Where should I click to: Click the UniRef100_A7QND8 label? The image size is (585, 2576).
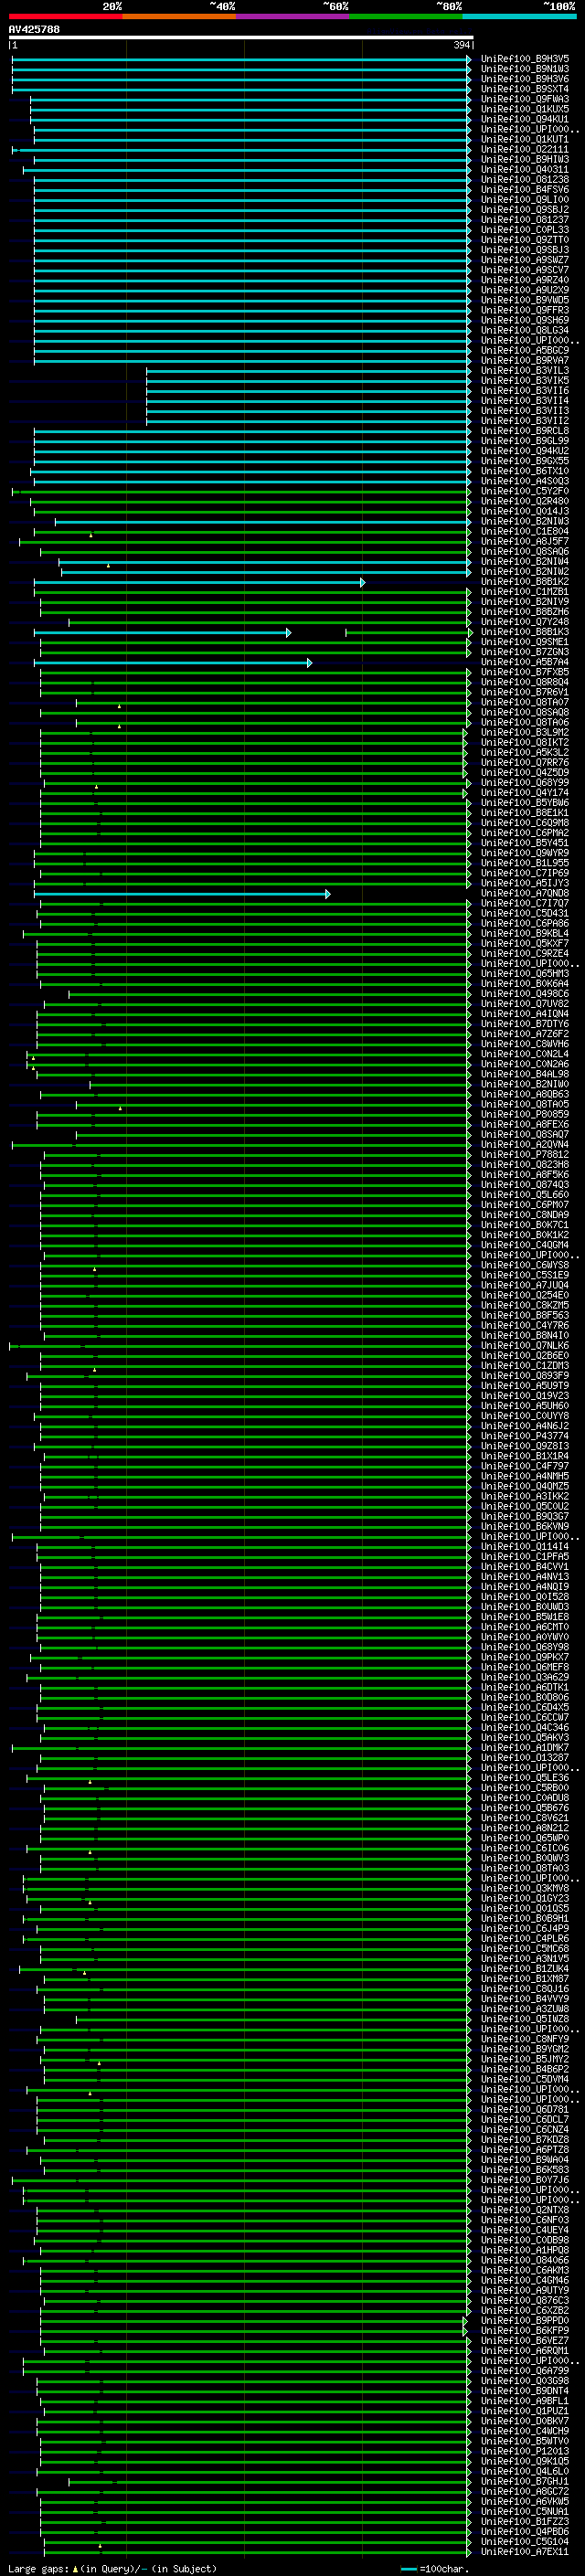point(525,893)
